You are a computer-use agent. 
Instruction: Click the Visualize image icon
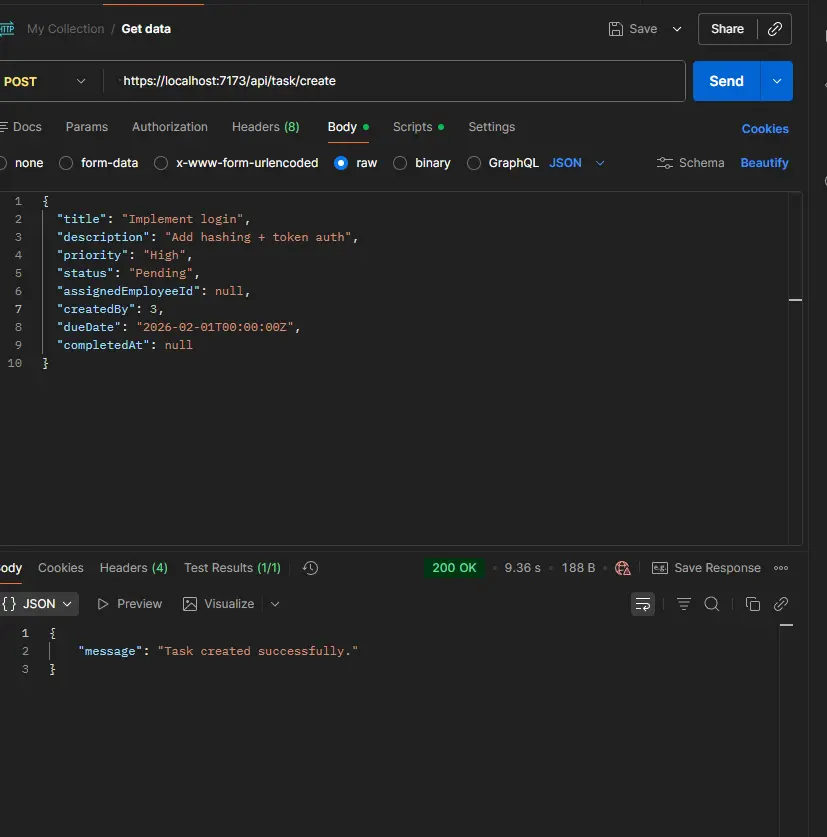click(x=190, y=604)
